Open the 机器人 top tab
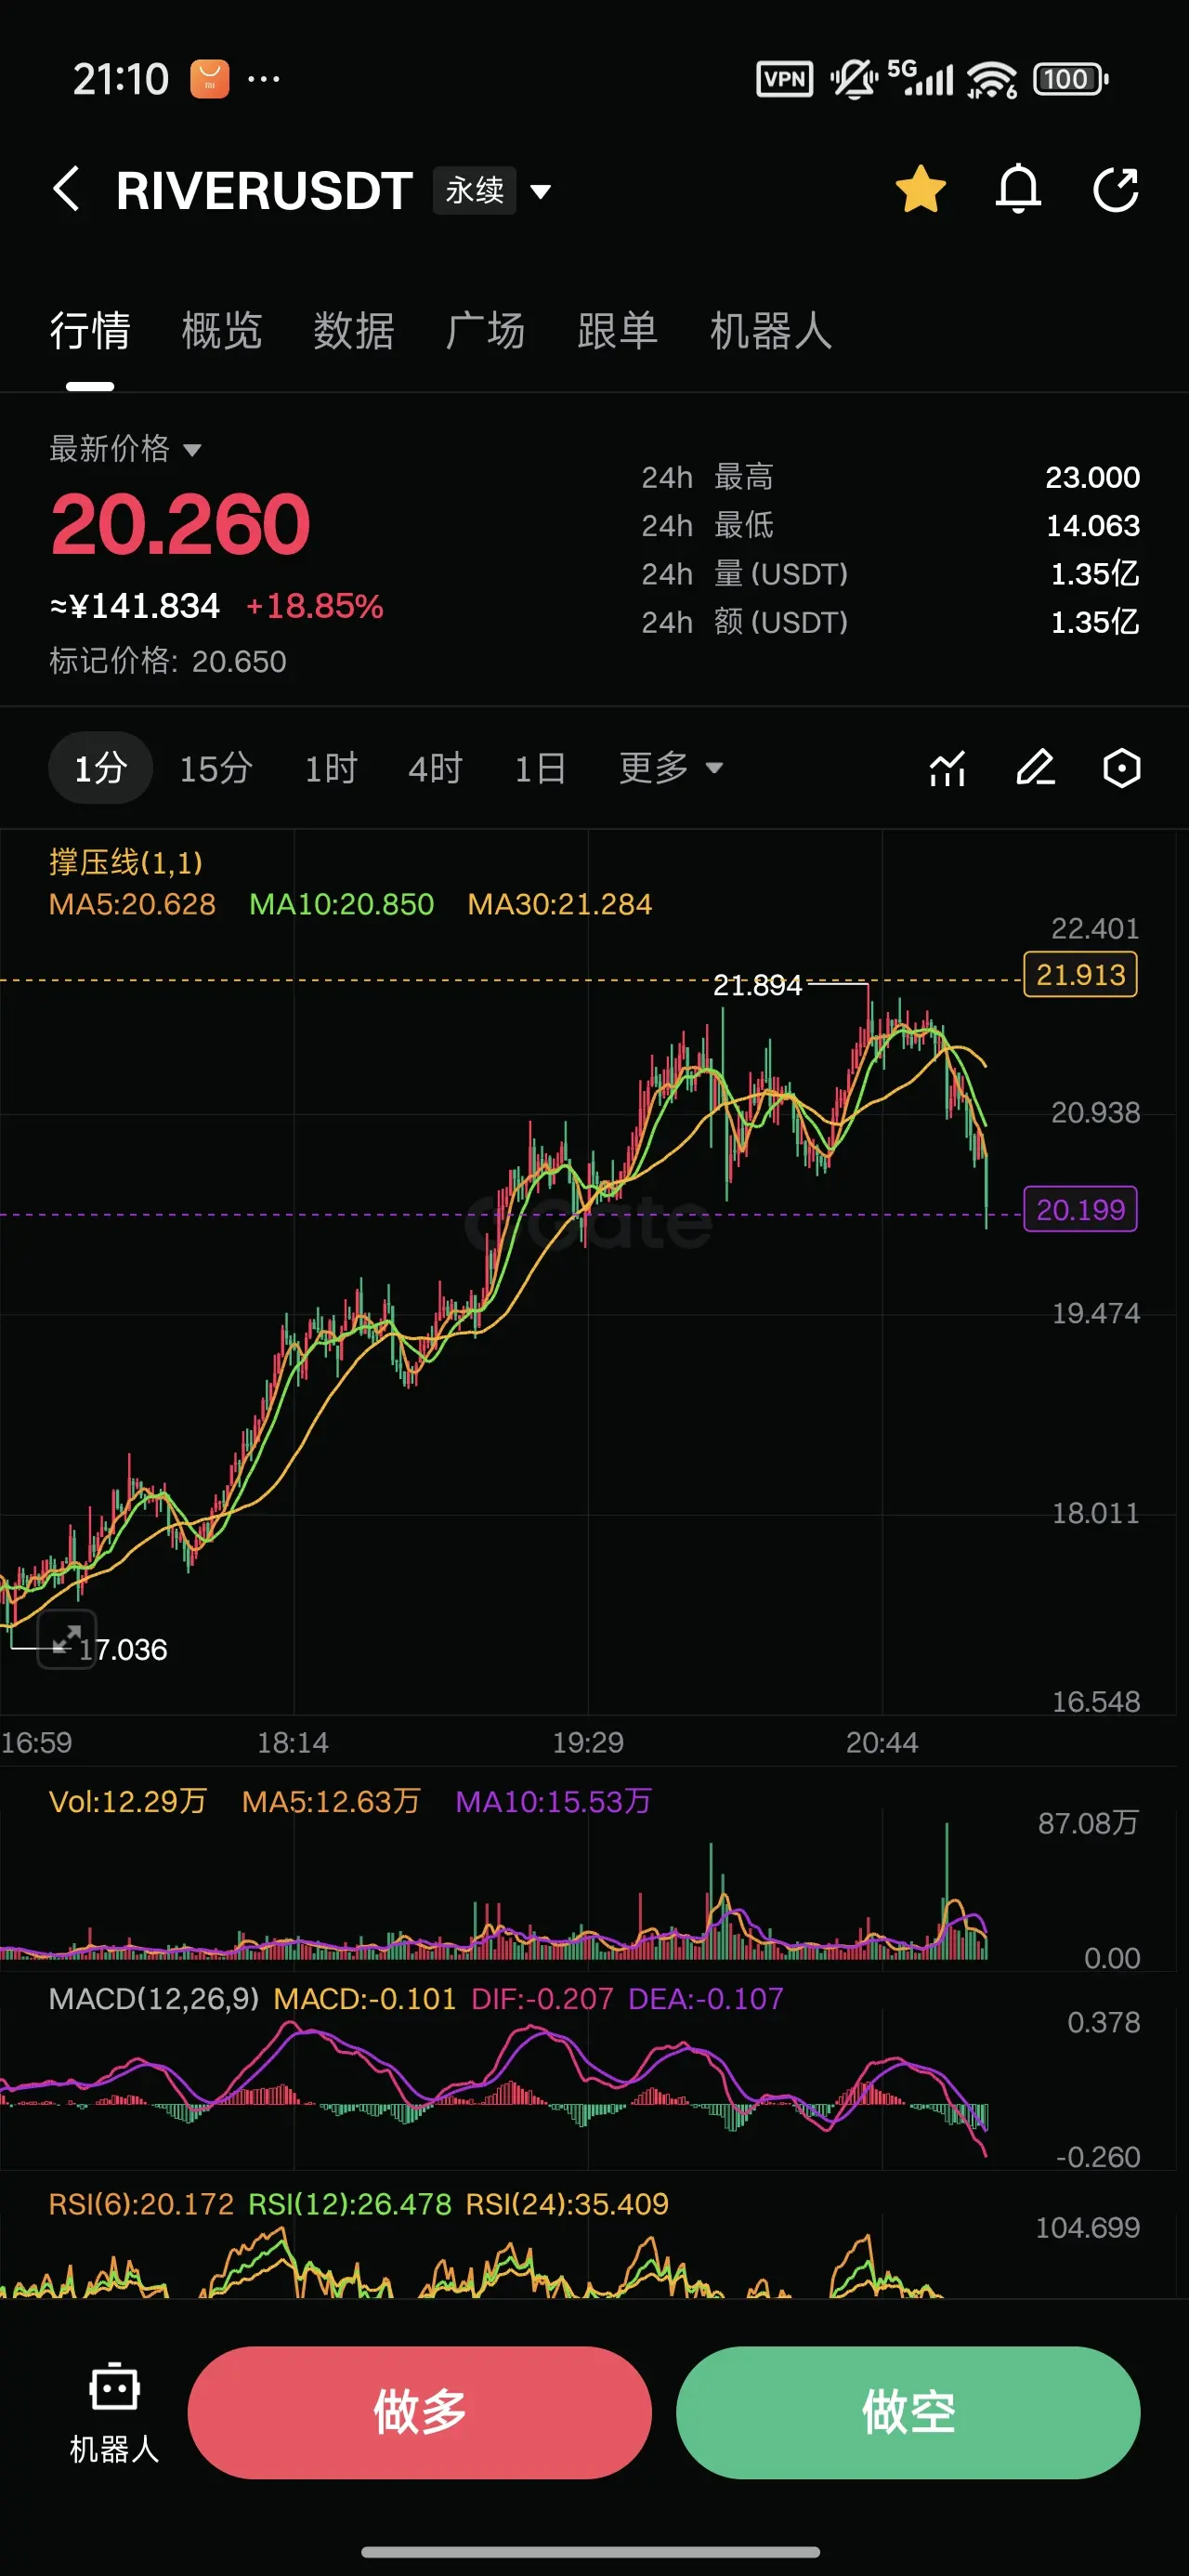Screen dimensions: 1189x2576 pos(771,331)
